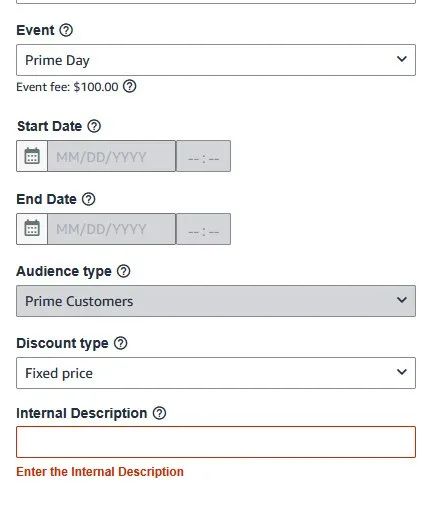Viewport: 439px width, 507px height.
Task: Click the Start Date MM/DD/YYYY field
Action: (111, 156)
